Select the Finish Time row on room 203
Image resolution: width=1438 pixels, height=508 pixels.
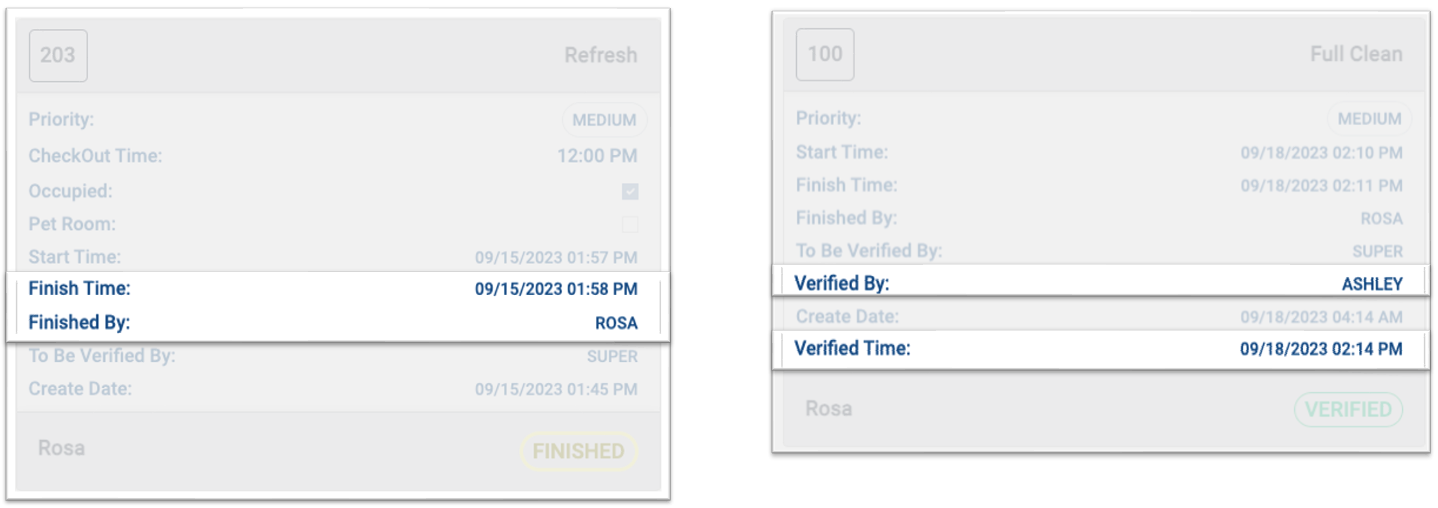pyautogui.click(x=333, y=289)
